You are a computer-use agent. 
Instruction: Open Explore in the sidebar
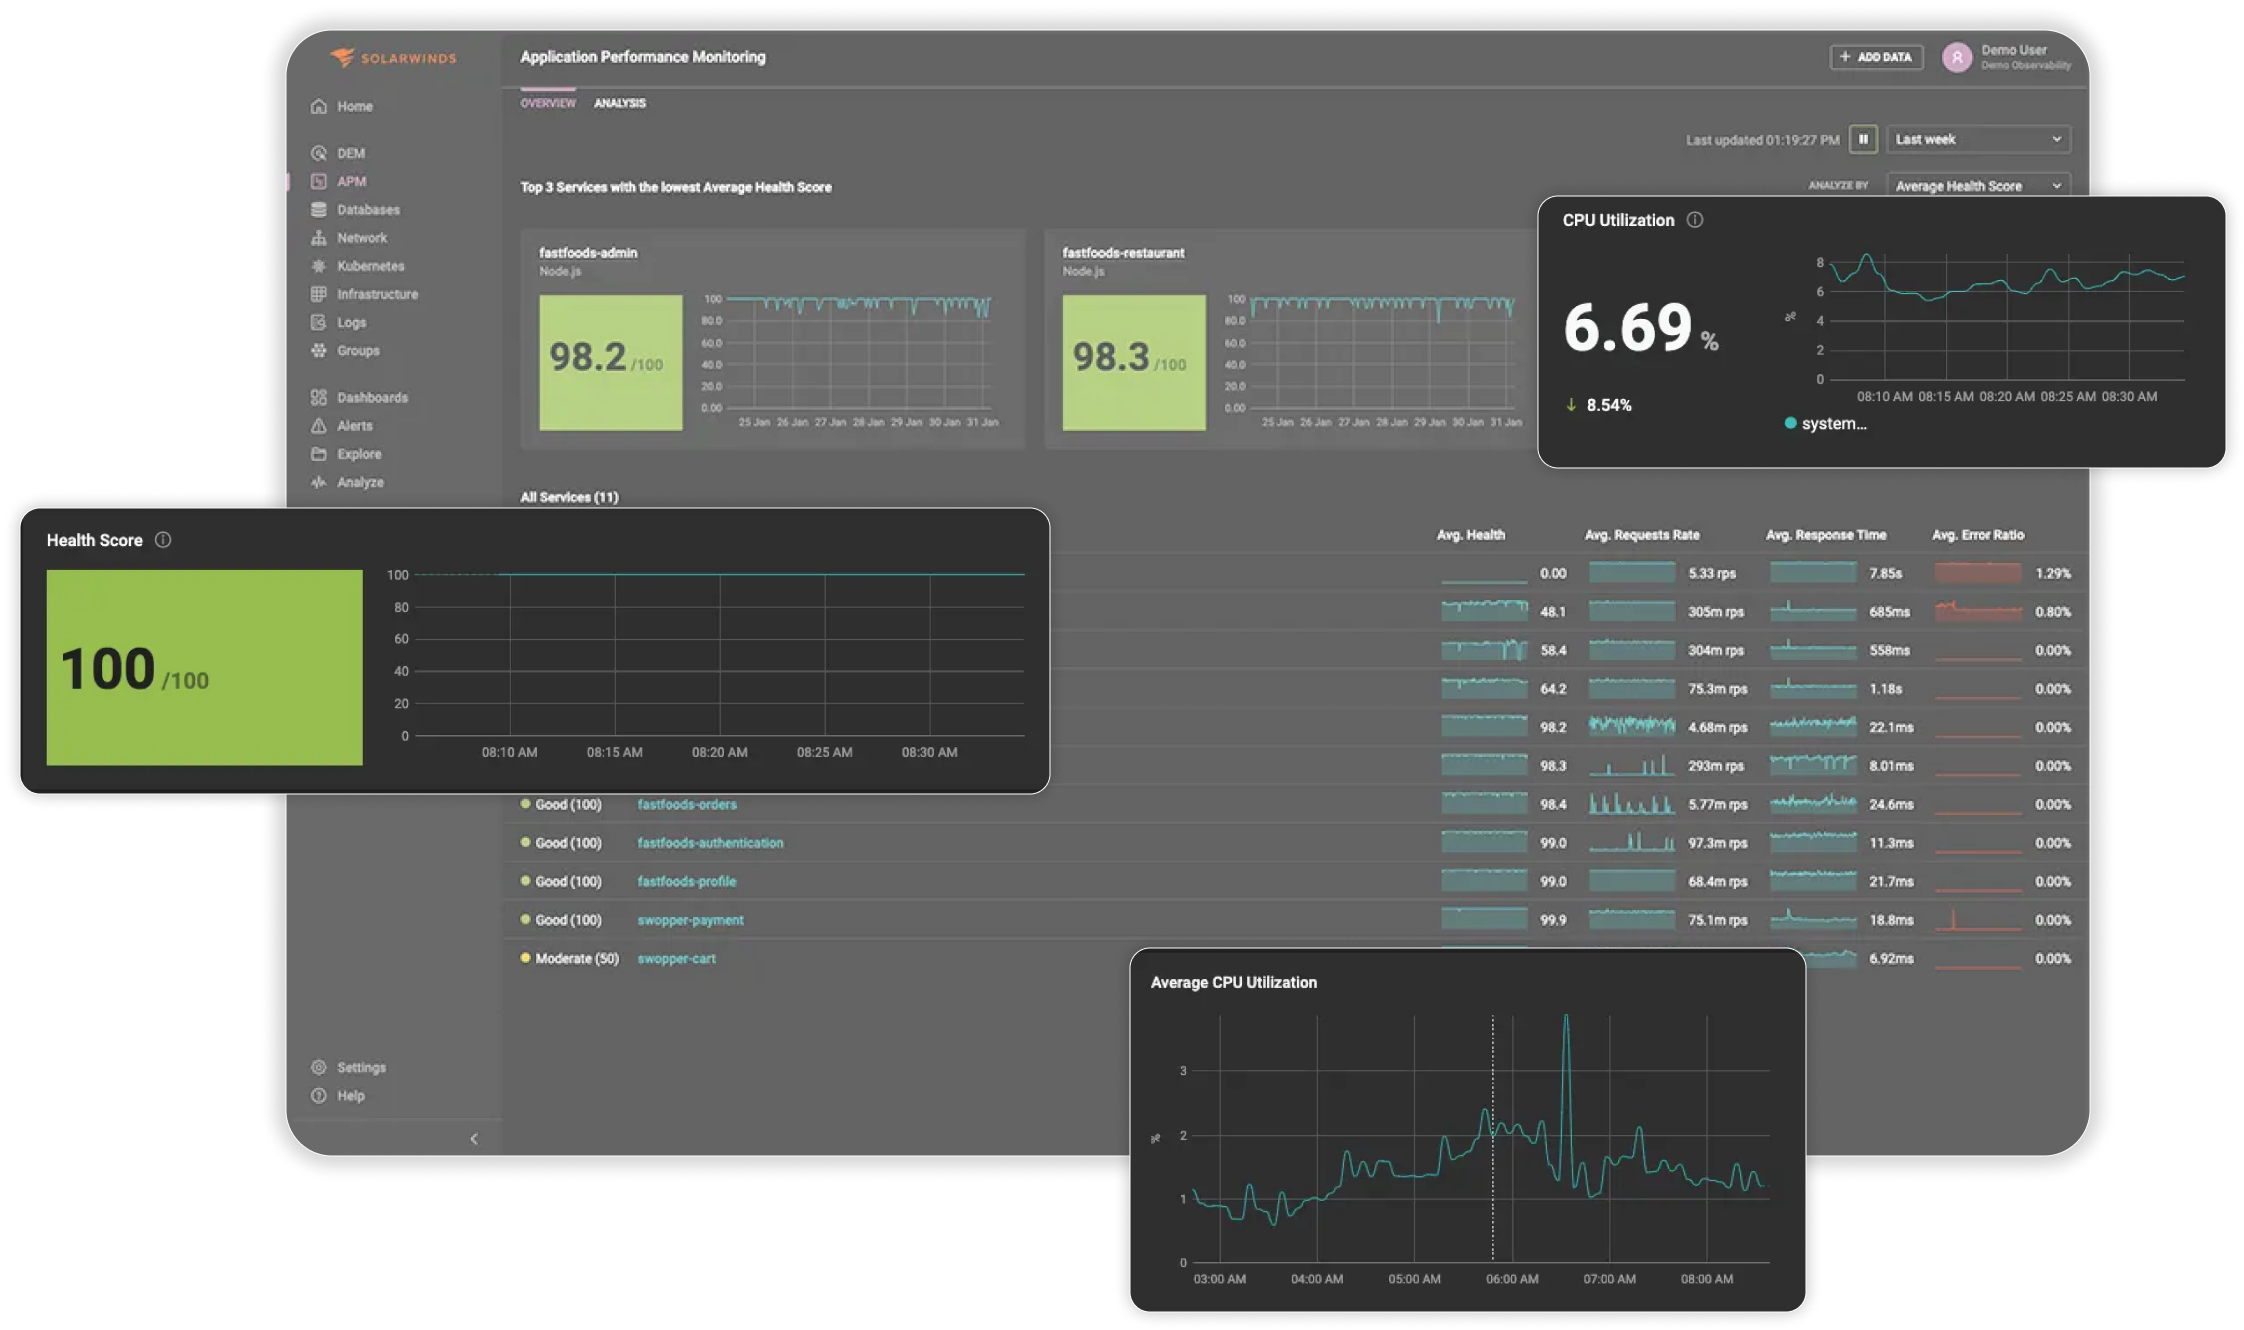(x=346, y=453)
